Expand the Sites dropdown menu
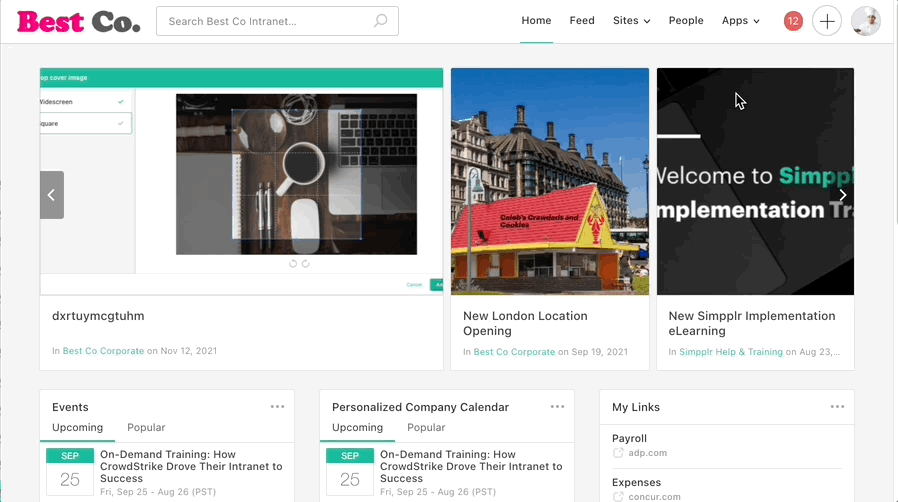 [x=632, y=21]
